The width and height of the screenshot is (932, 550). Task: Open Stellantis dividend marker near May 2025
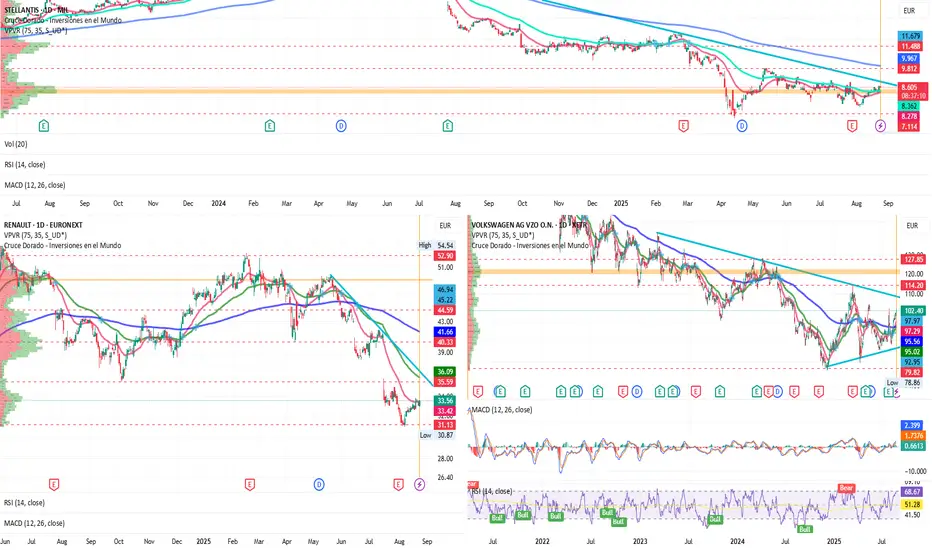(x=742, y=125)
